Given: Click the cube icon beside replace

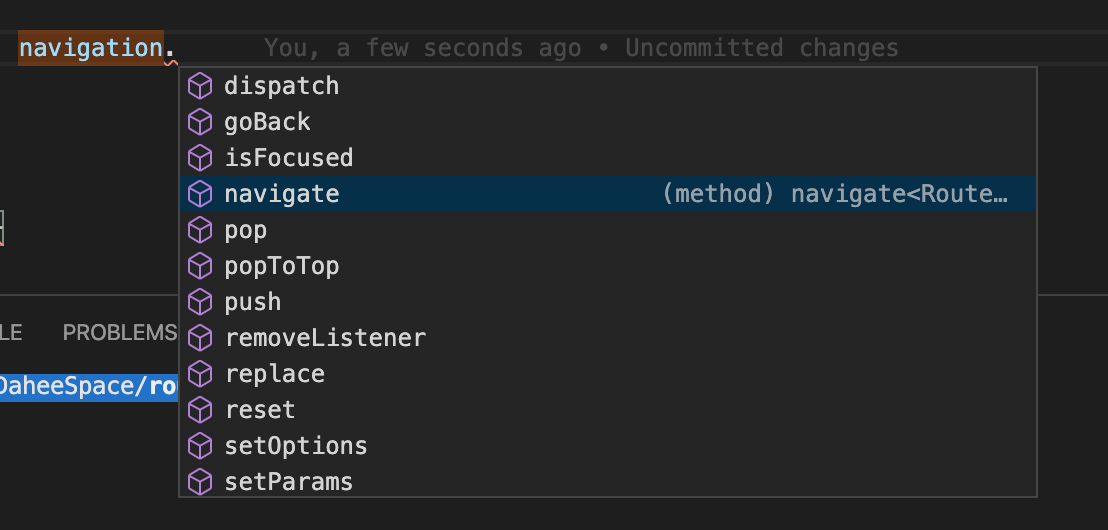Looking at the screenshot, I should tap(200, 375).
